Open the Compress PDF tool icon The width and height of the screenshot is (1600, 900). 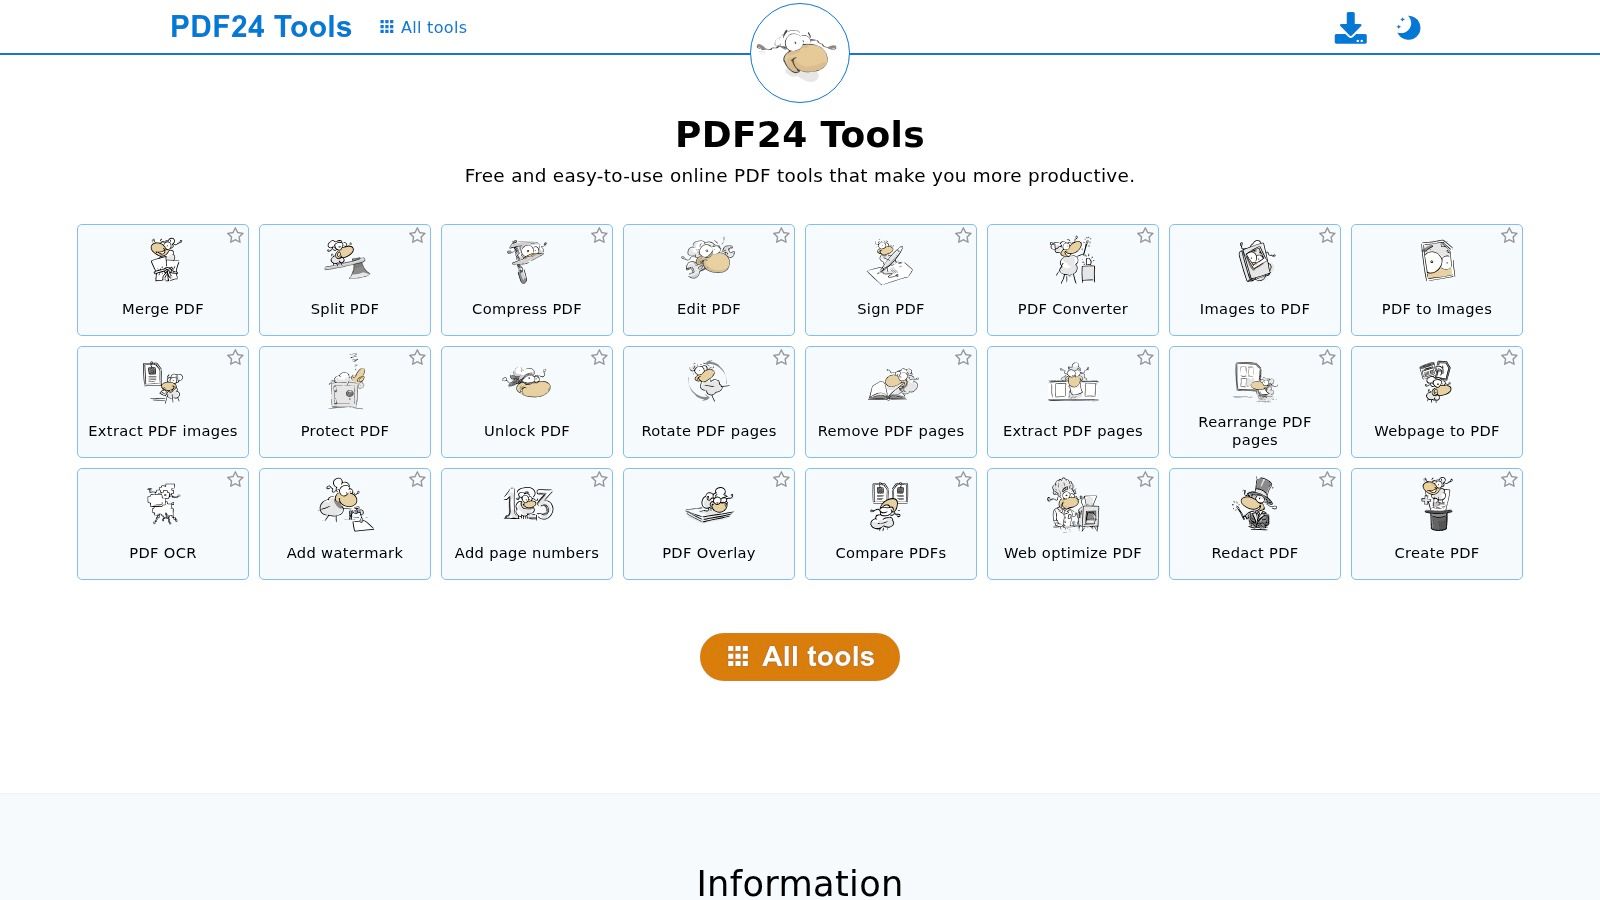pyautogui.click(x=526, y=261)
